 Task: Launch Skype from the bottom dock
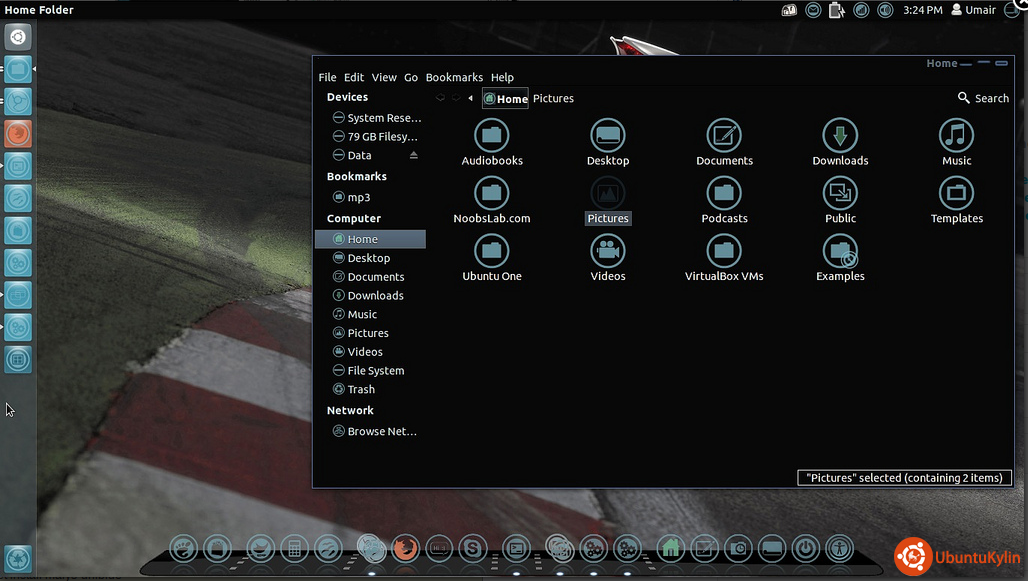(x=472, y=548)
